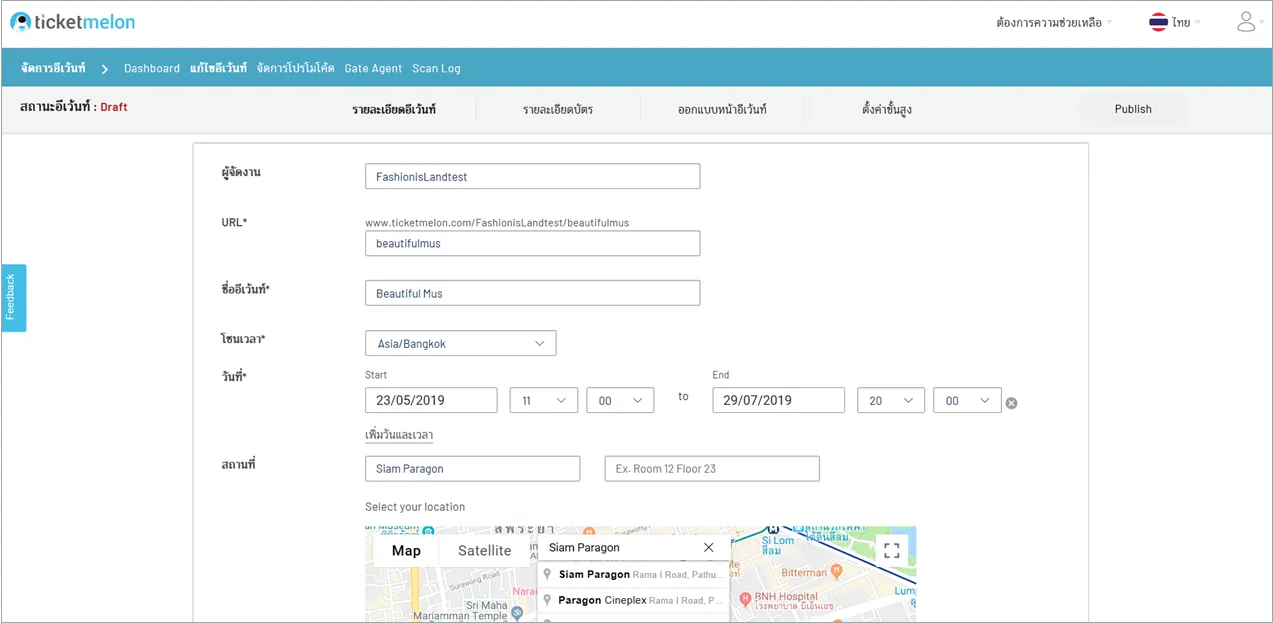Viewport: 1273px width, 623px height.
Task: Click the end date field 29/07/2019
Action: (778, 400)
